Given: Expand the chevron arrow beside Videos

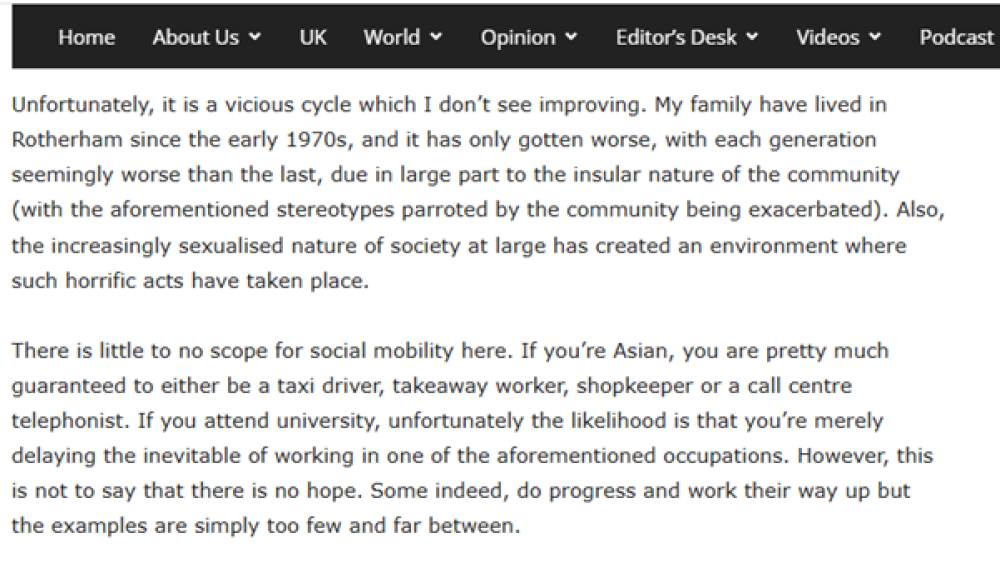Looking at the screenshot, I should [x=876, y=38].
